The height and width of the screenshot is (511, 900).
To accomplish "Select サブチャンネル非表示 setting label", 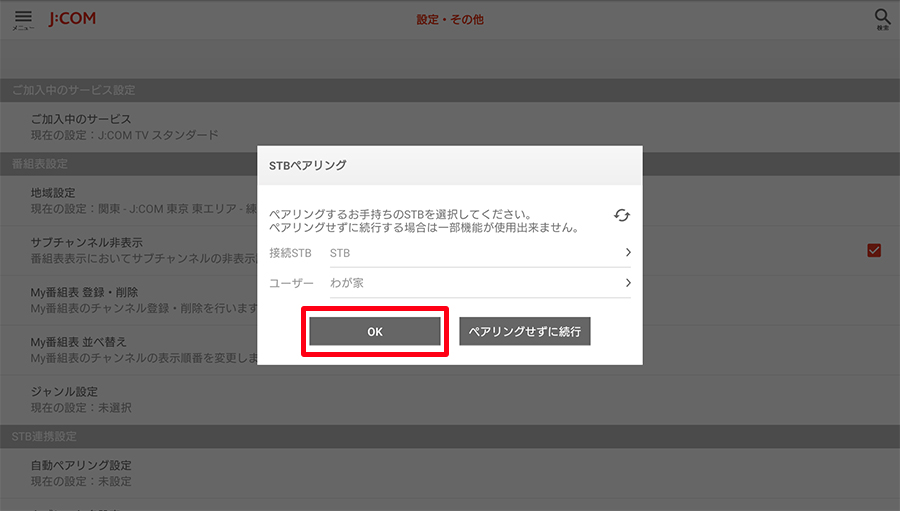I will point(87,242).
